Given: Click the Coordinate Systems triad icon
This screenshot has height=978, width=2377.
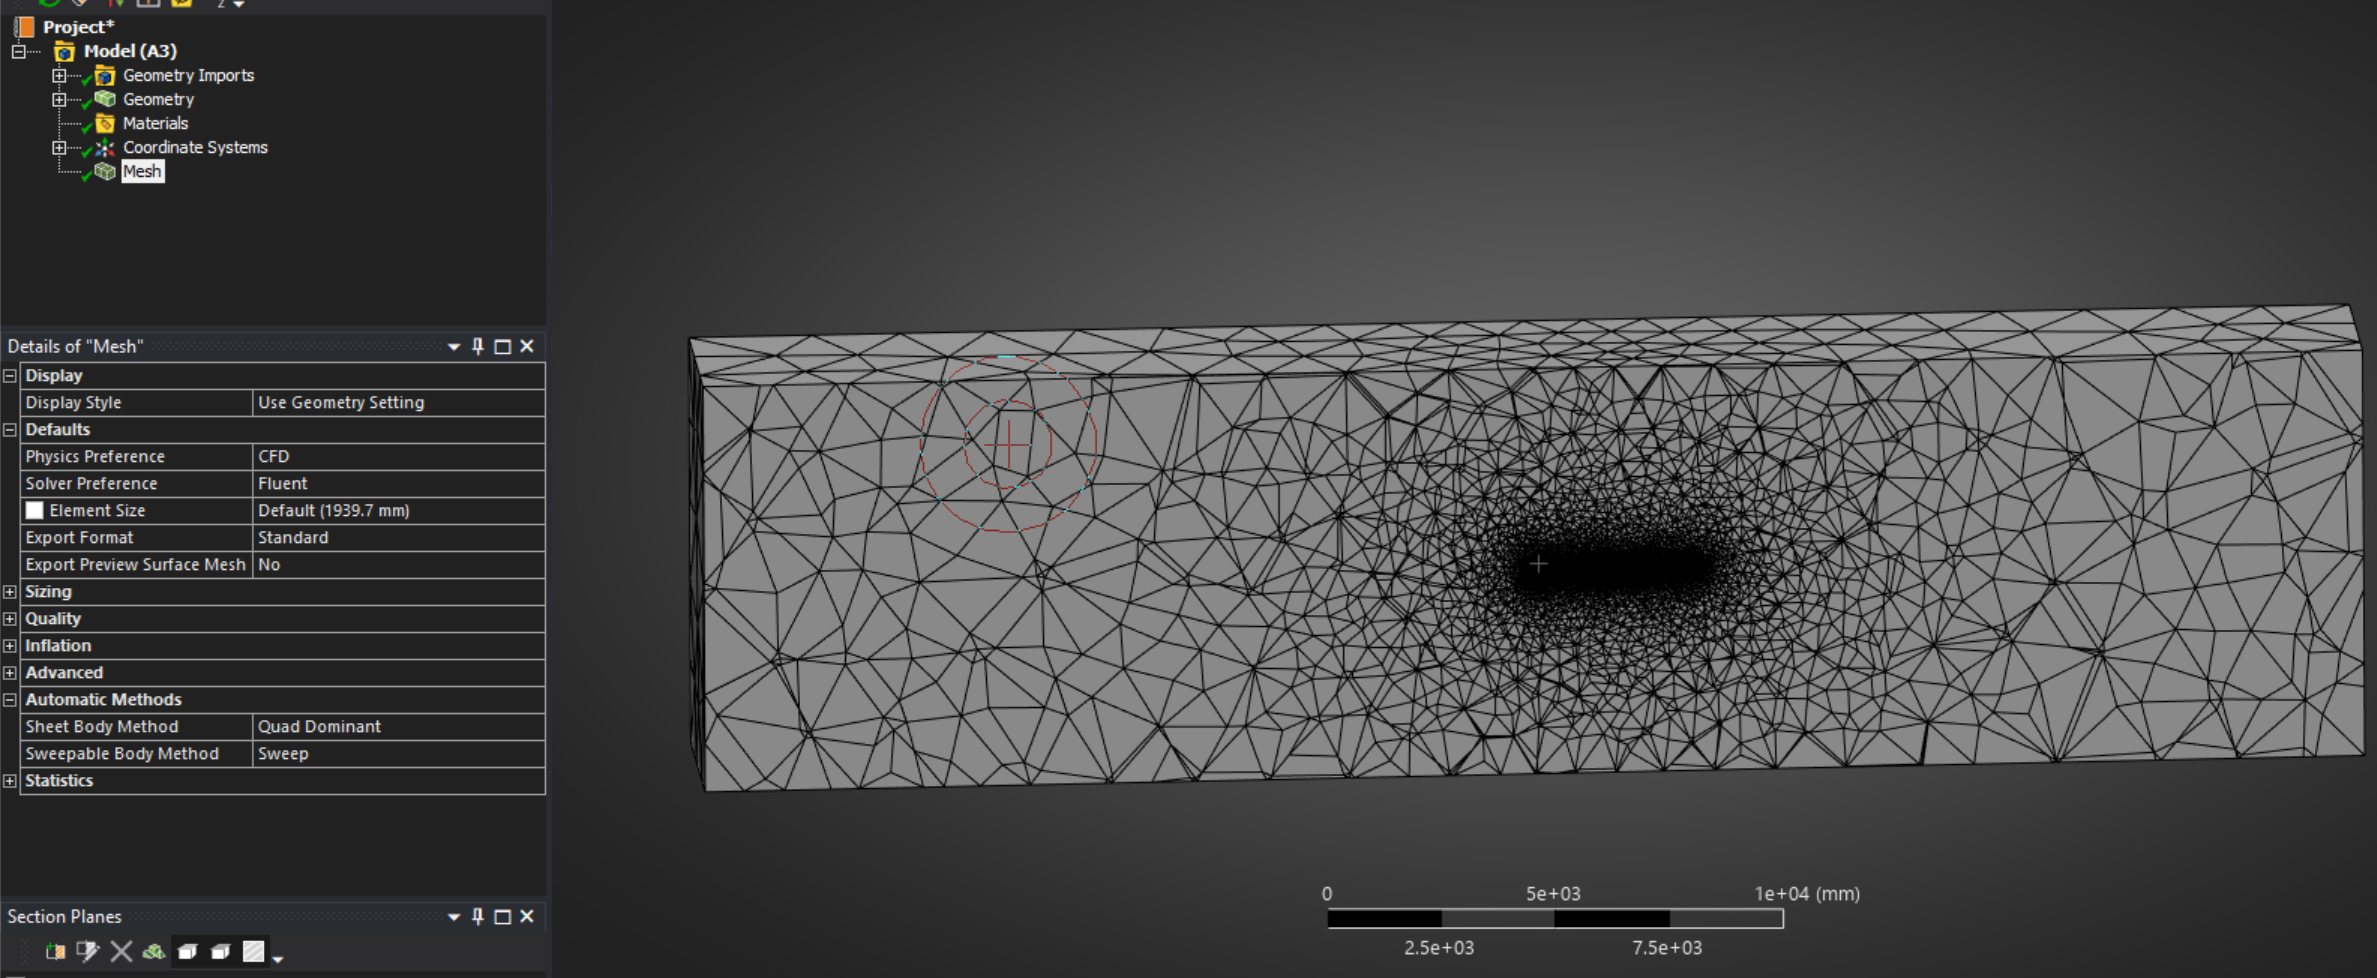Looking at the screenshot, I should tap(105, 148).
